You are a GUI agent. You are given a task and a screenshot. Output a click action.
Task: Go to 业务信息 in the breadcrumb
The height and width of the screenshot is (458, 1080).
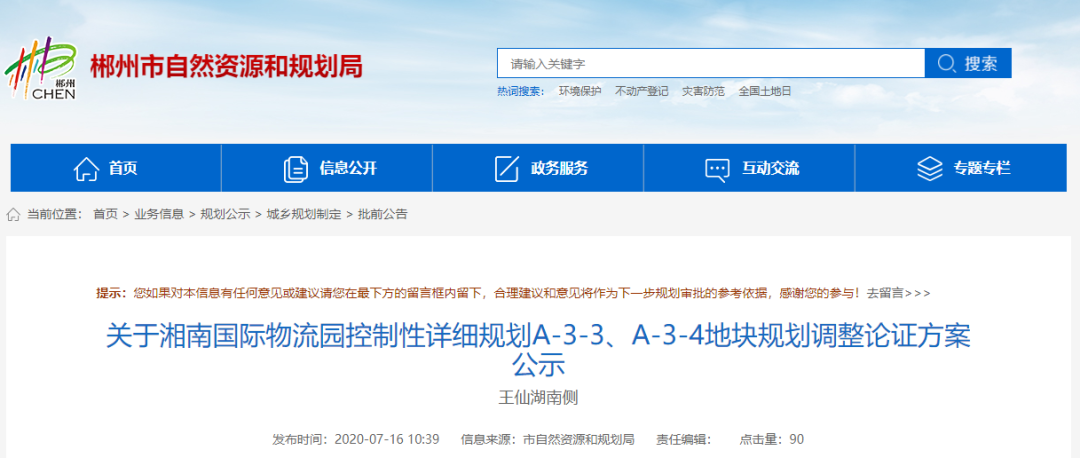tap(159, 214)
